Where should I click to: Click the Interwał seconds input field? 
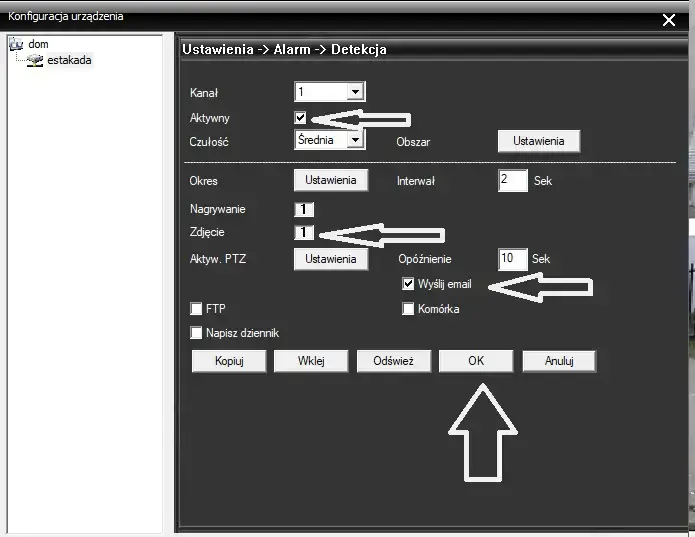click(x=513, y=180)
